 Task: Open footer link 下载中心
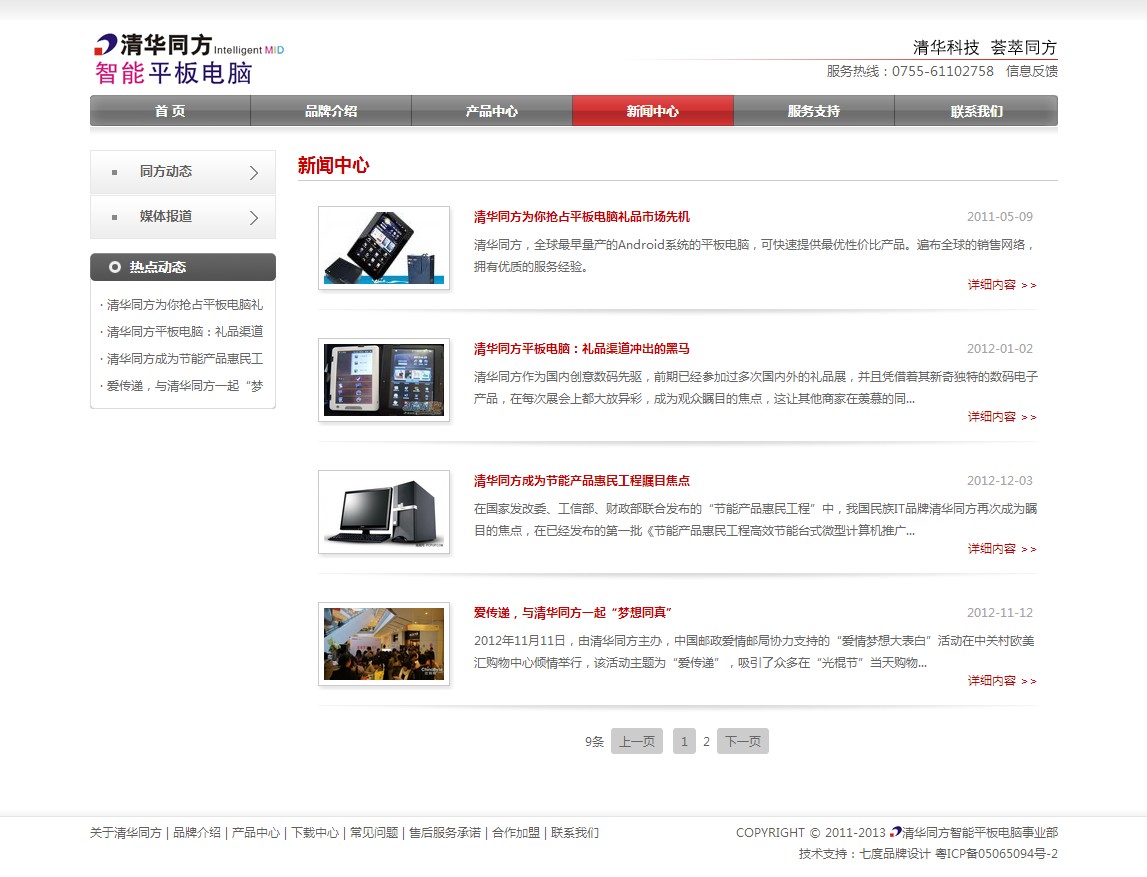pos(315,832)
